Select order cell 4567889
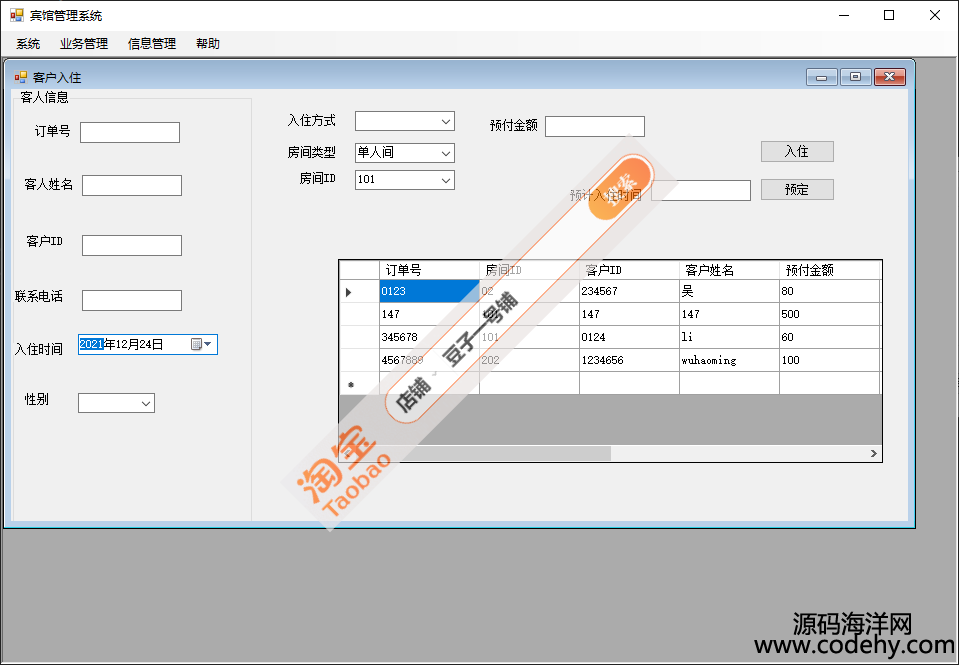The height and width of the screenshot is (665, 959). (x=429, y=360)
